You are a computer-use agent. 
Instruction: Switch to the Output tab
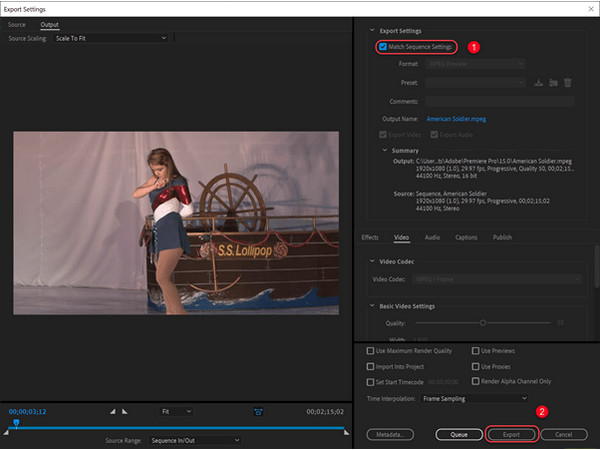point(49,24)
